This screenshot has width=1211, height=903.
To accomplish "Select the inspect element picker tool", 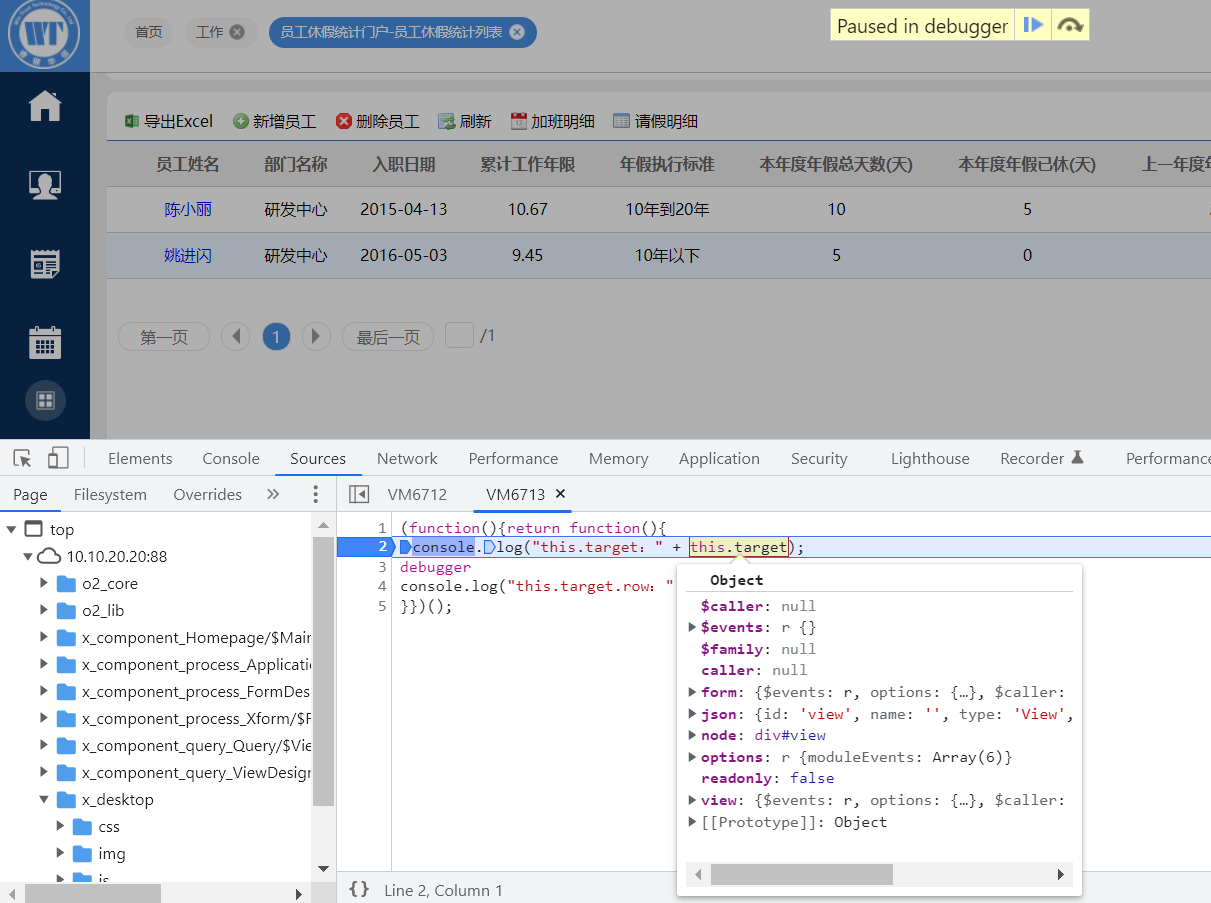I will click(22, 458).
